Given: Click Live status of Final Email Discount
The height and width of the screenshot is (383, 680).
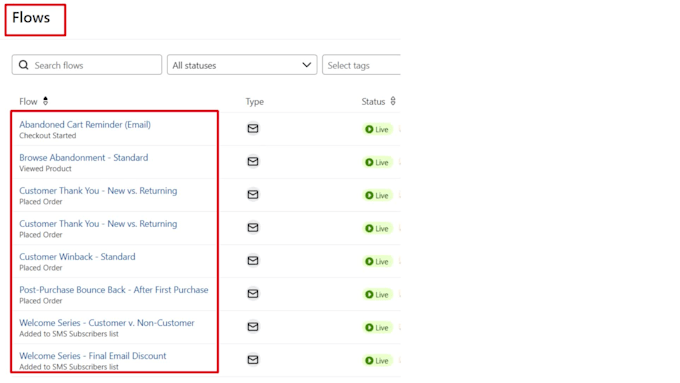Looking at the screenshot, I should click(377, 360).
